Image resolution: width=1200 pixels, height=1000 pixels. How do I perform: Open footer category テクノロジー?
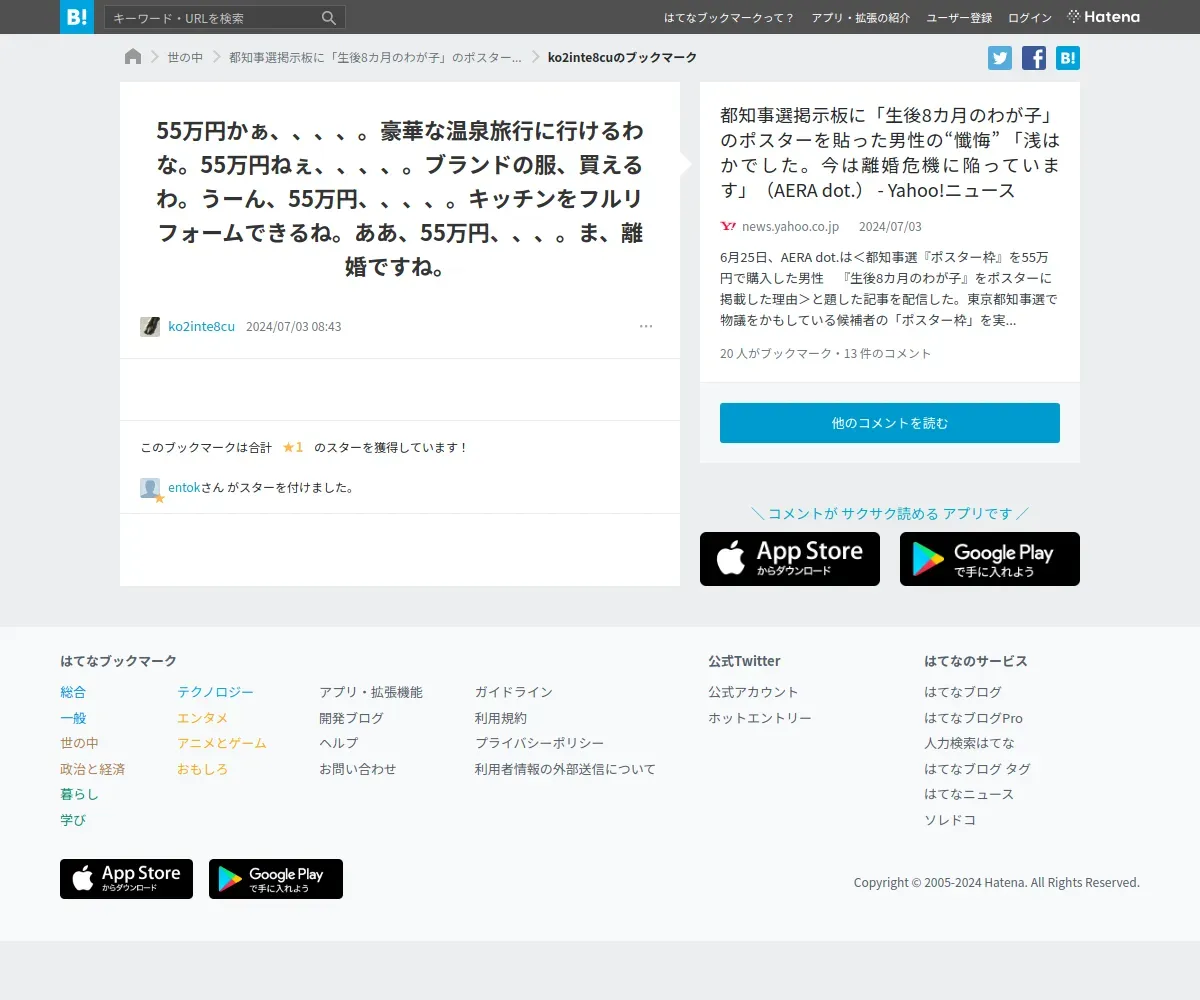pos(215,692)
